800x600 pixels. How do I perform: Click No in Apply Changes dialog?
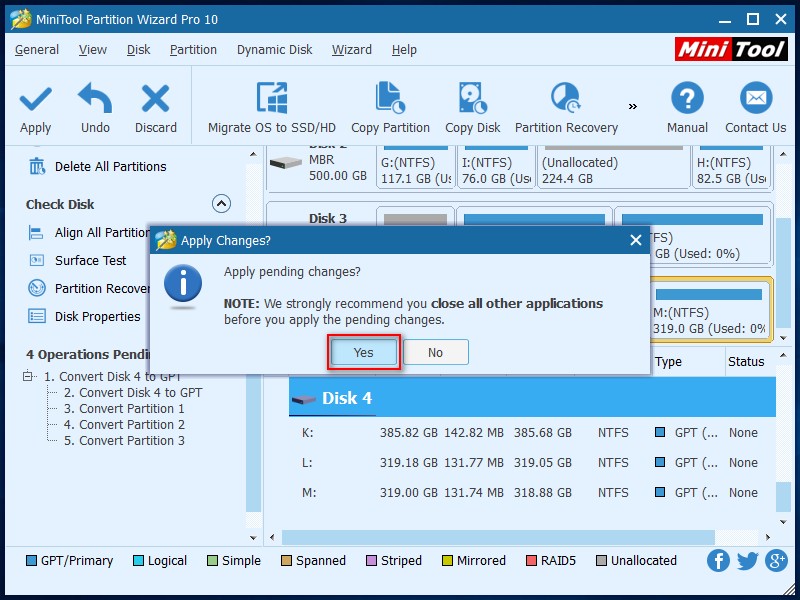click(x=435, y=352)
